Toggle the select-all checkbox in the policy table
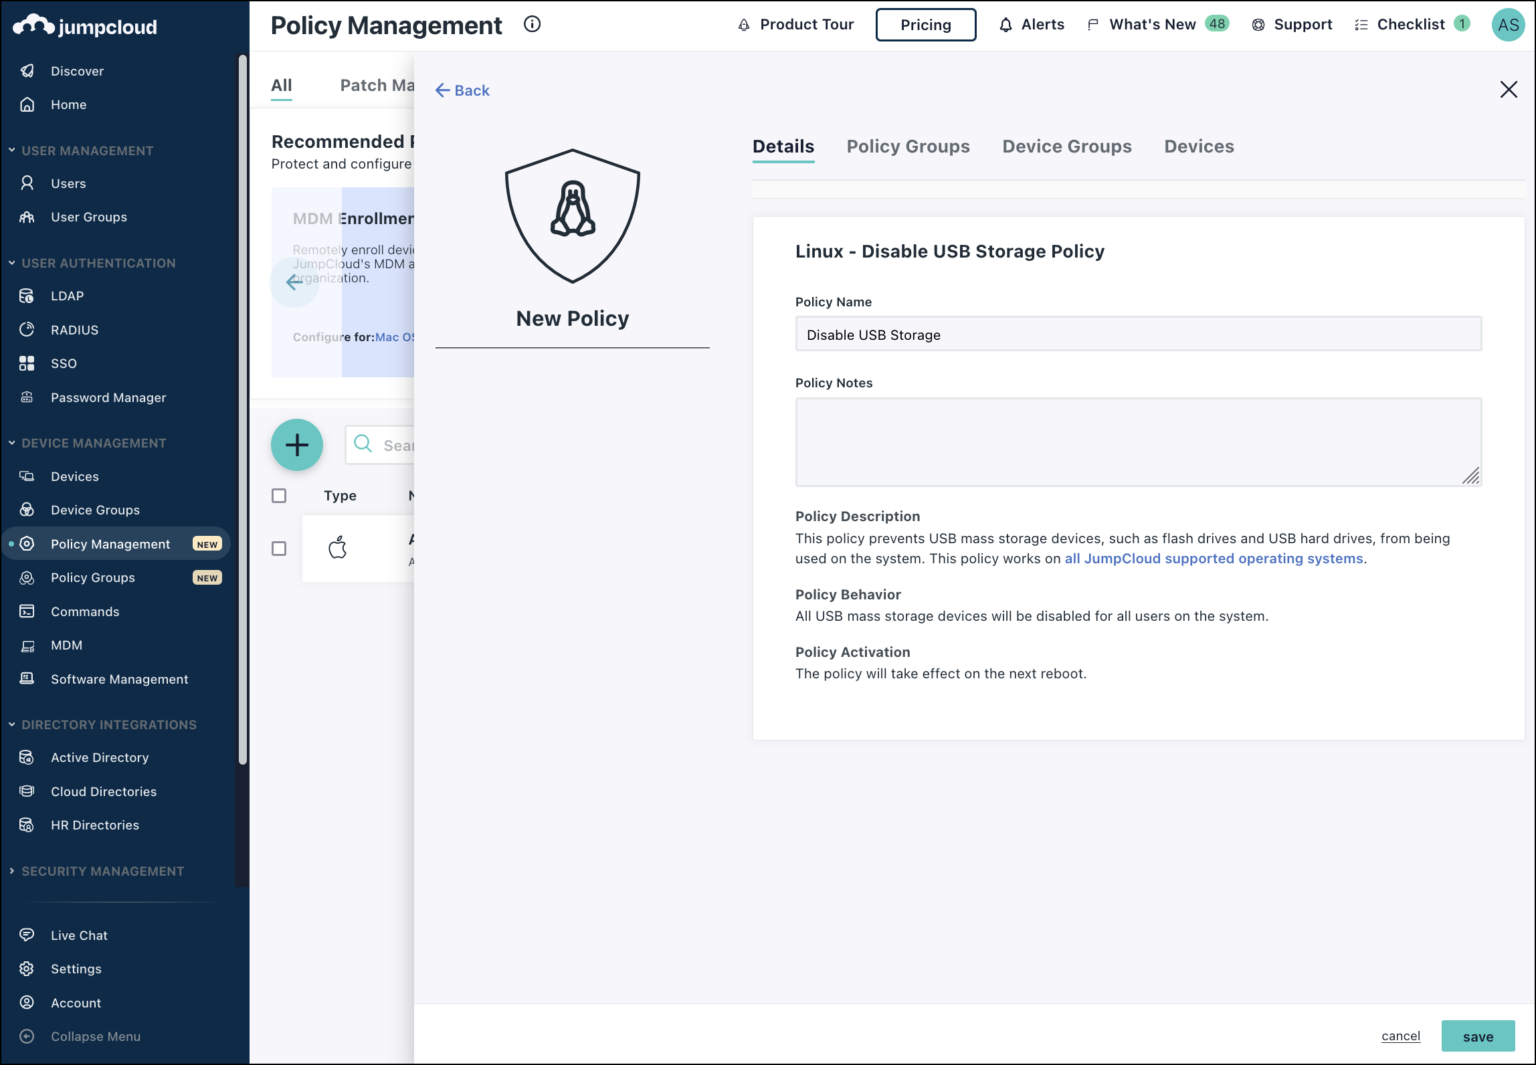Image resolution: width=1536 pixels, height=1065 pixels. point(278,495)
